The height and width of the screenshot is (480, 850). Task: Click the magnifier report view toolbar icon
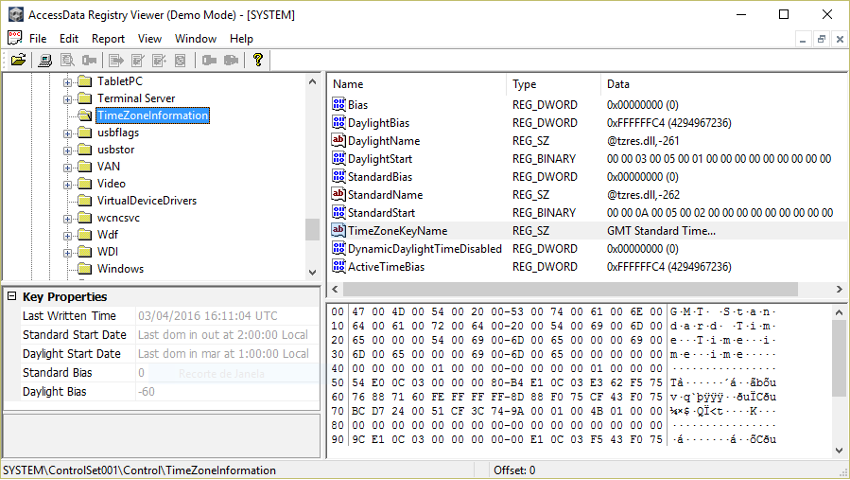67,60
